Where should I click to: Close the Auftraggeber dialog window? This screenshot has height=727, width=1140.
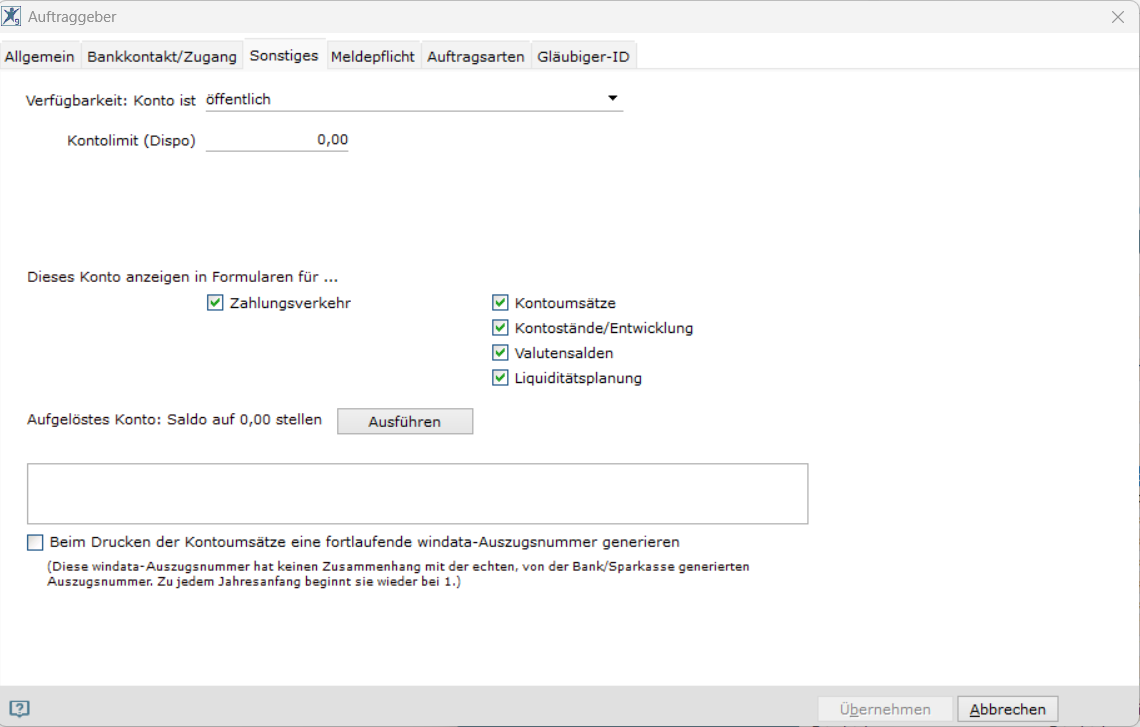tap(1117, 17)
